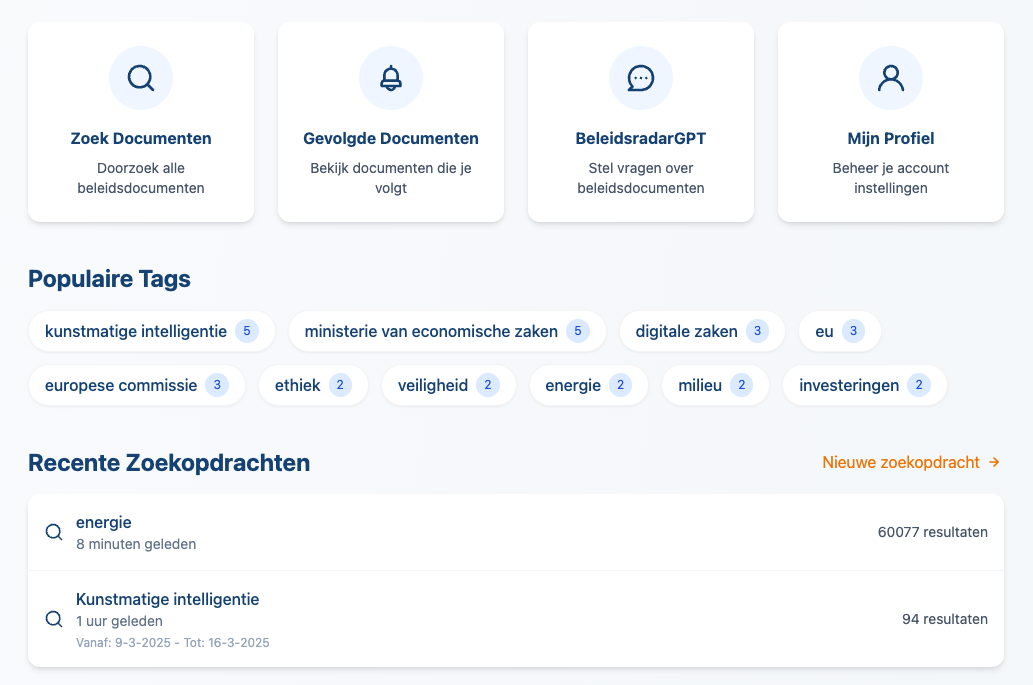Open the Zoek Documenten card

pyautogui.click(x=140, y=120)
